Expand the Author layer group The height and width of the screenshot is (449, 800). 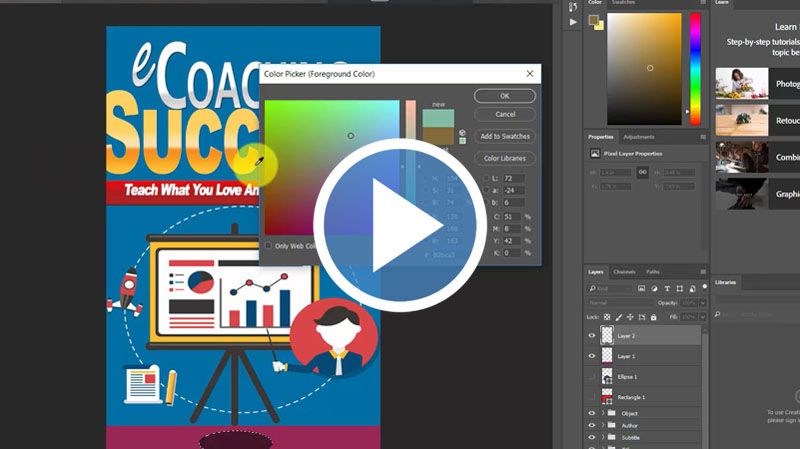click(603, 425)
